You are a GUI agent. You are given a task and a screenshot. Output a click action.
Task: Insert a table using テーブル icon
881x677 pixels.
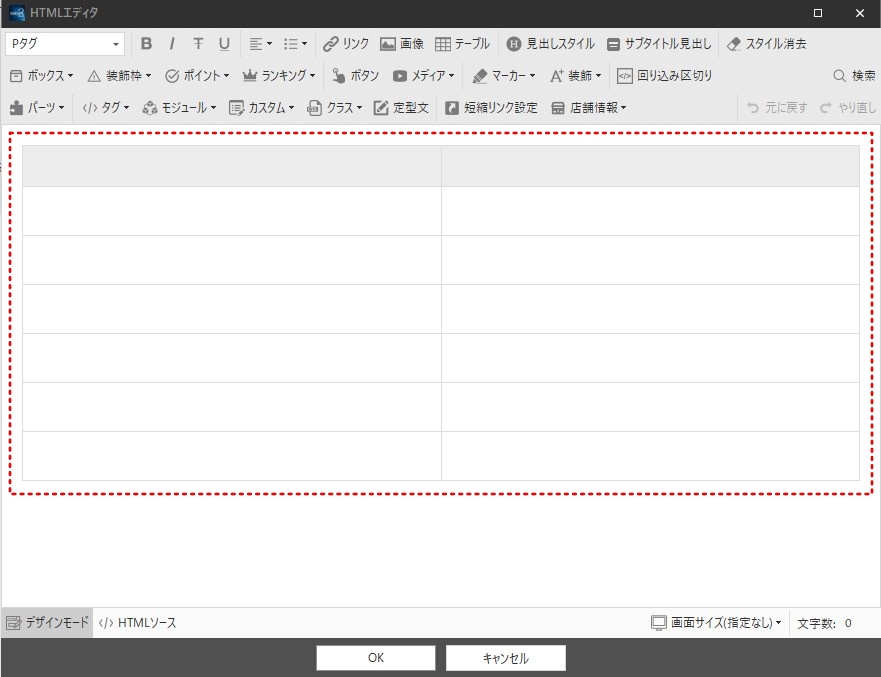(462, 44)
